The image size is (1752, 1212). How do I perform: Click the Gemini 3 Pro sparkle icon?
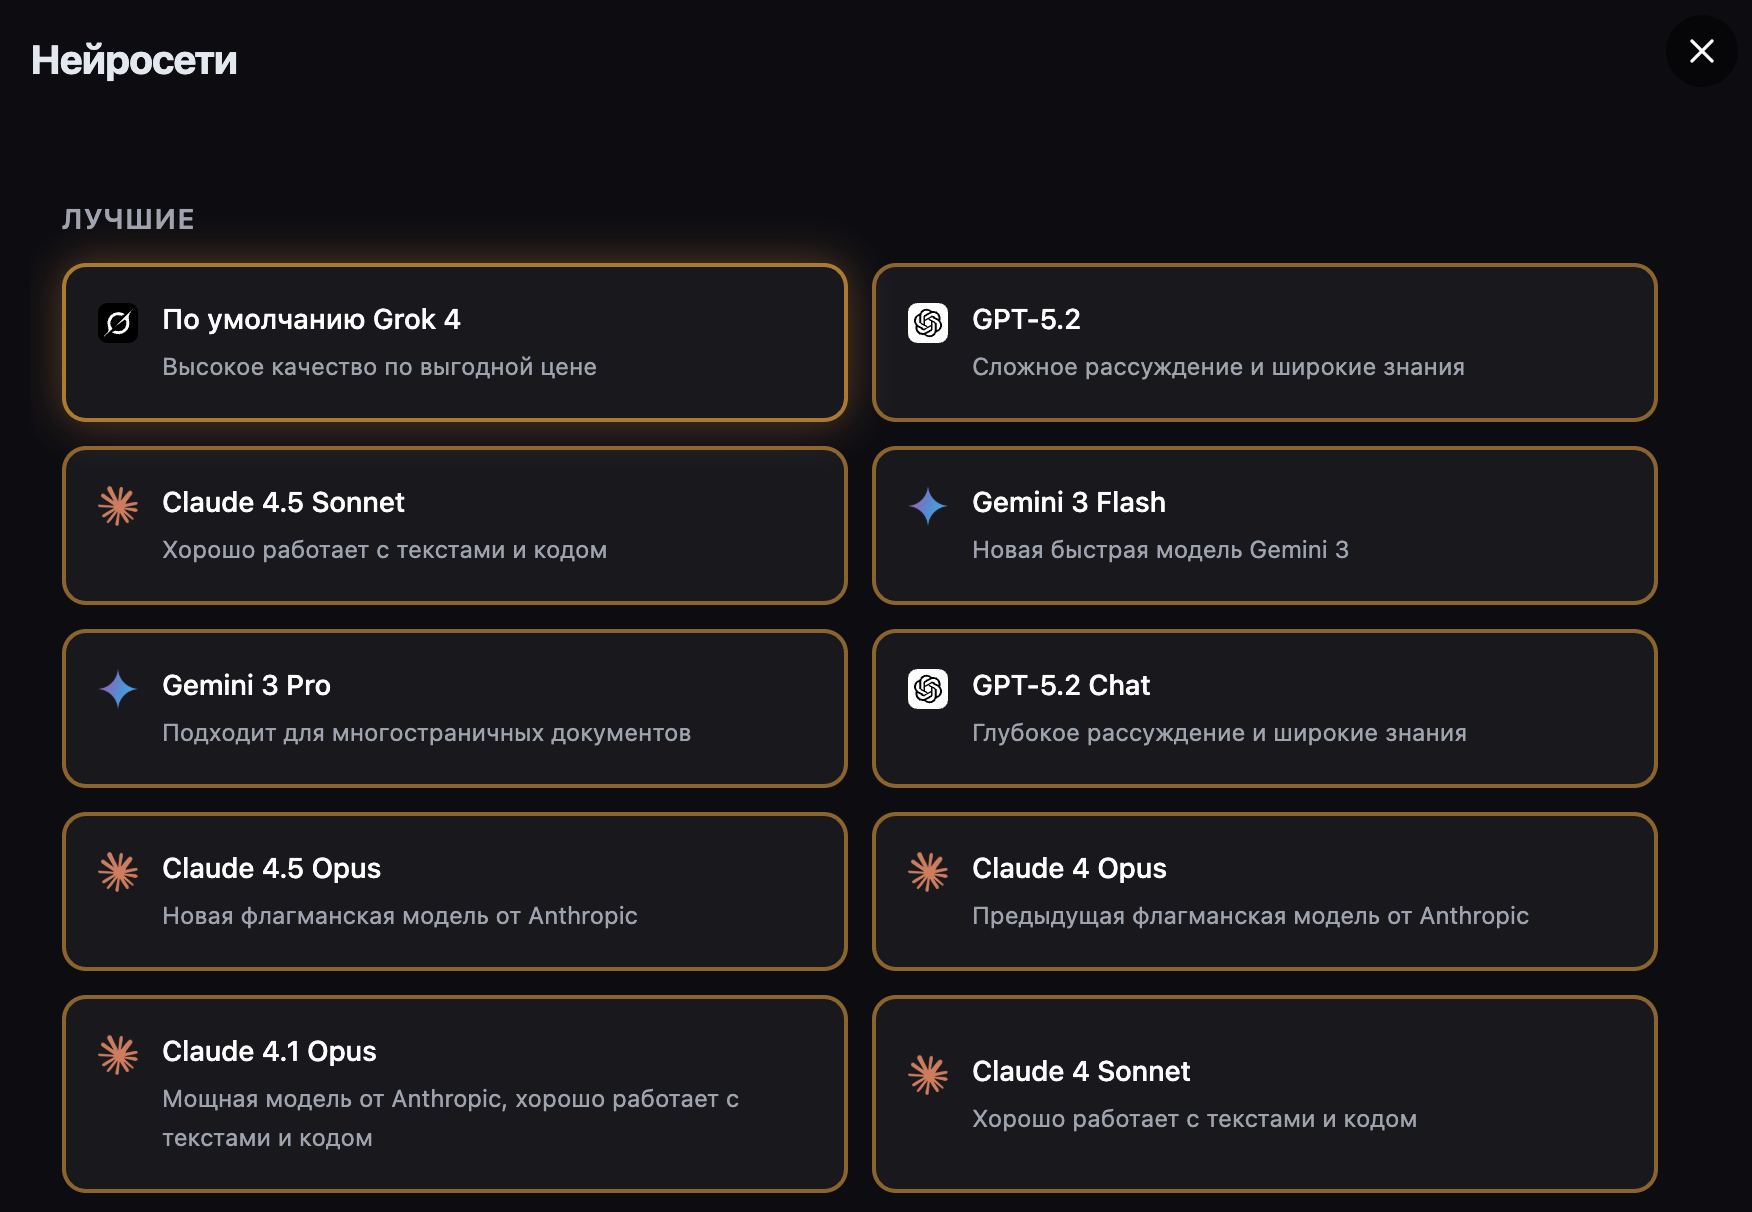118,689
